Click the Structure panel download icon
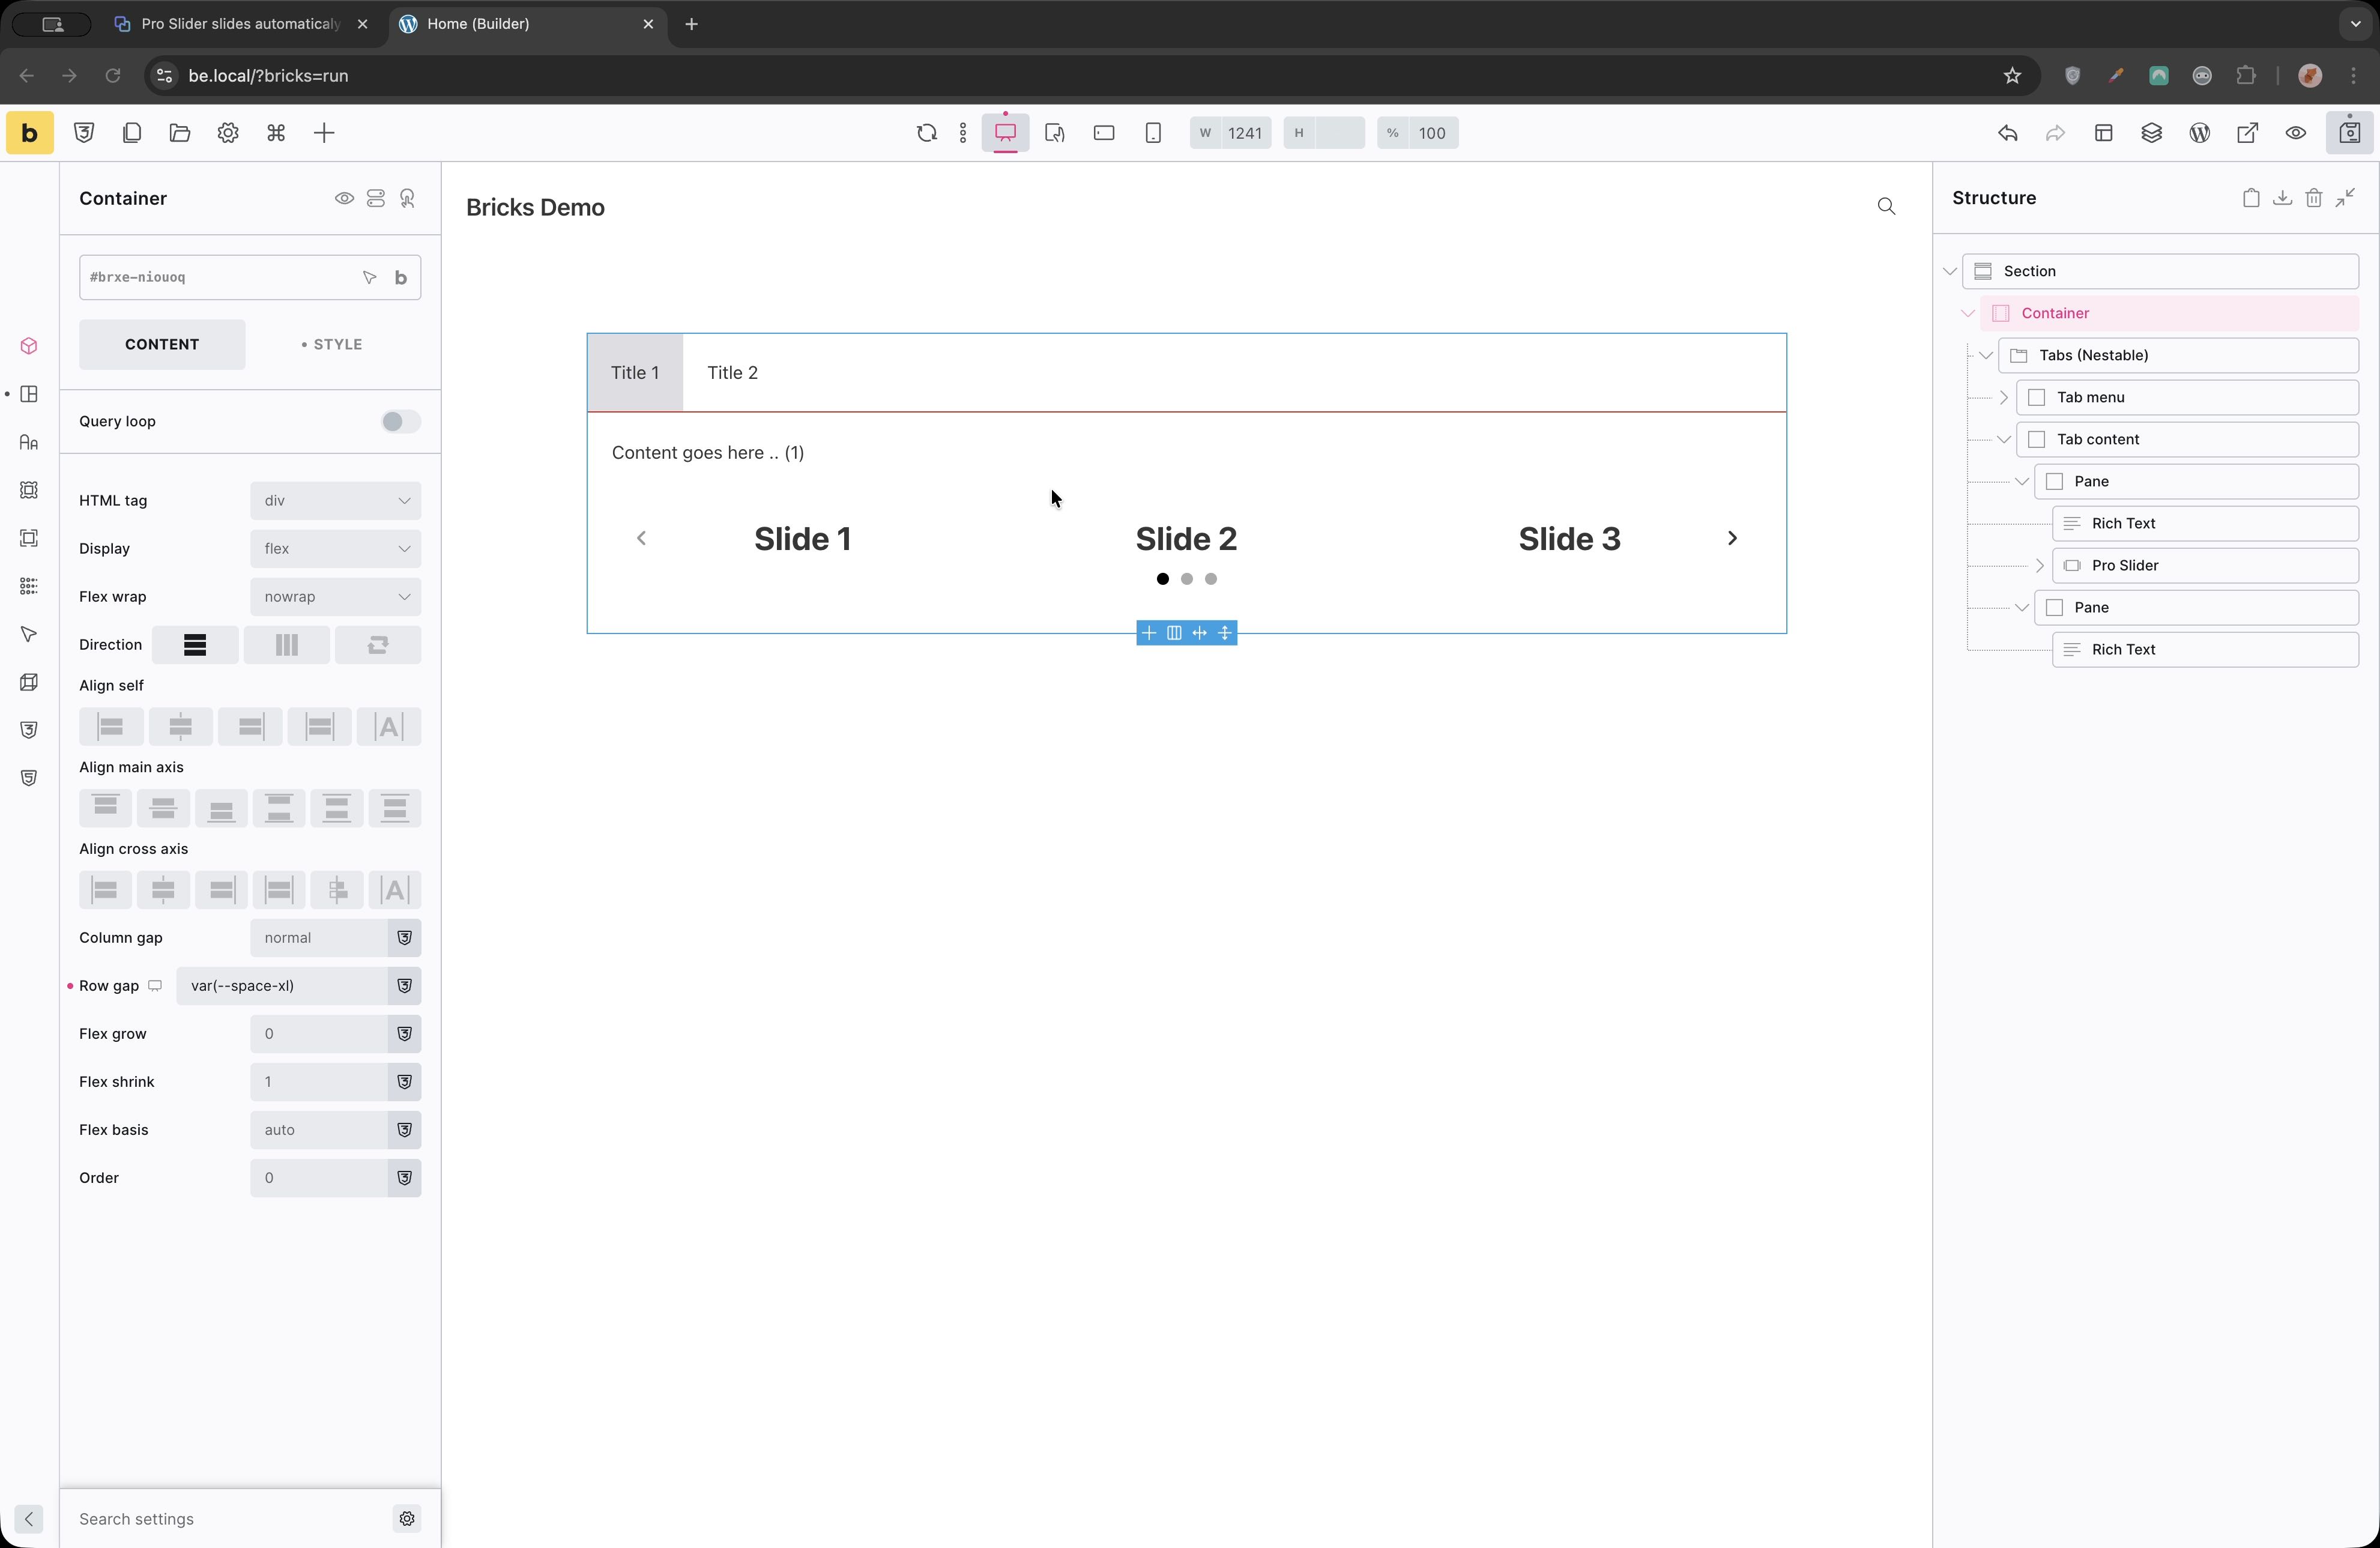This screenshot has height=1548, width=2380. coord(2283,198)
